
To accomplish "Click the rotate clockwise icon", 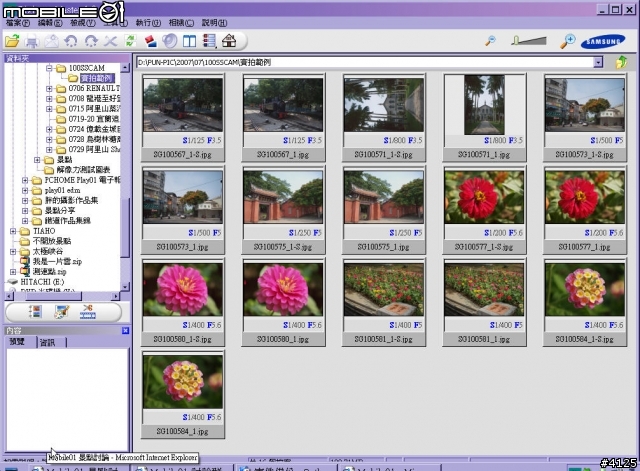I will pos(91,41).
